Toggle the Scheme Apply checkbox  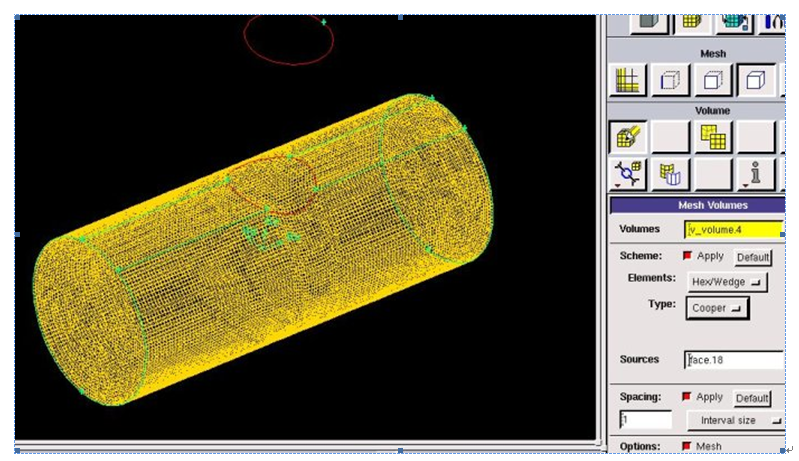point(687,256)
